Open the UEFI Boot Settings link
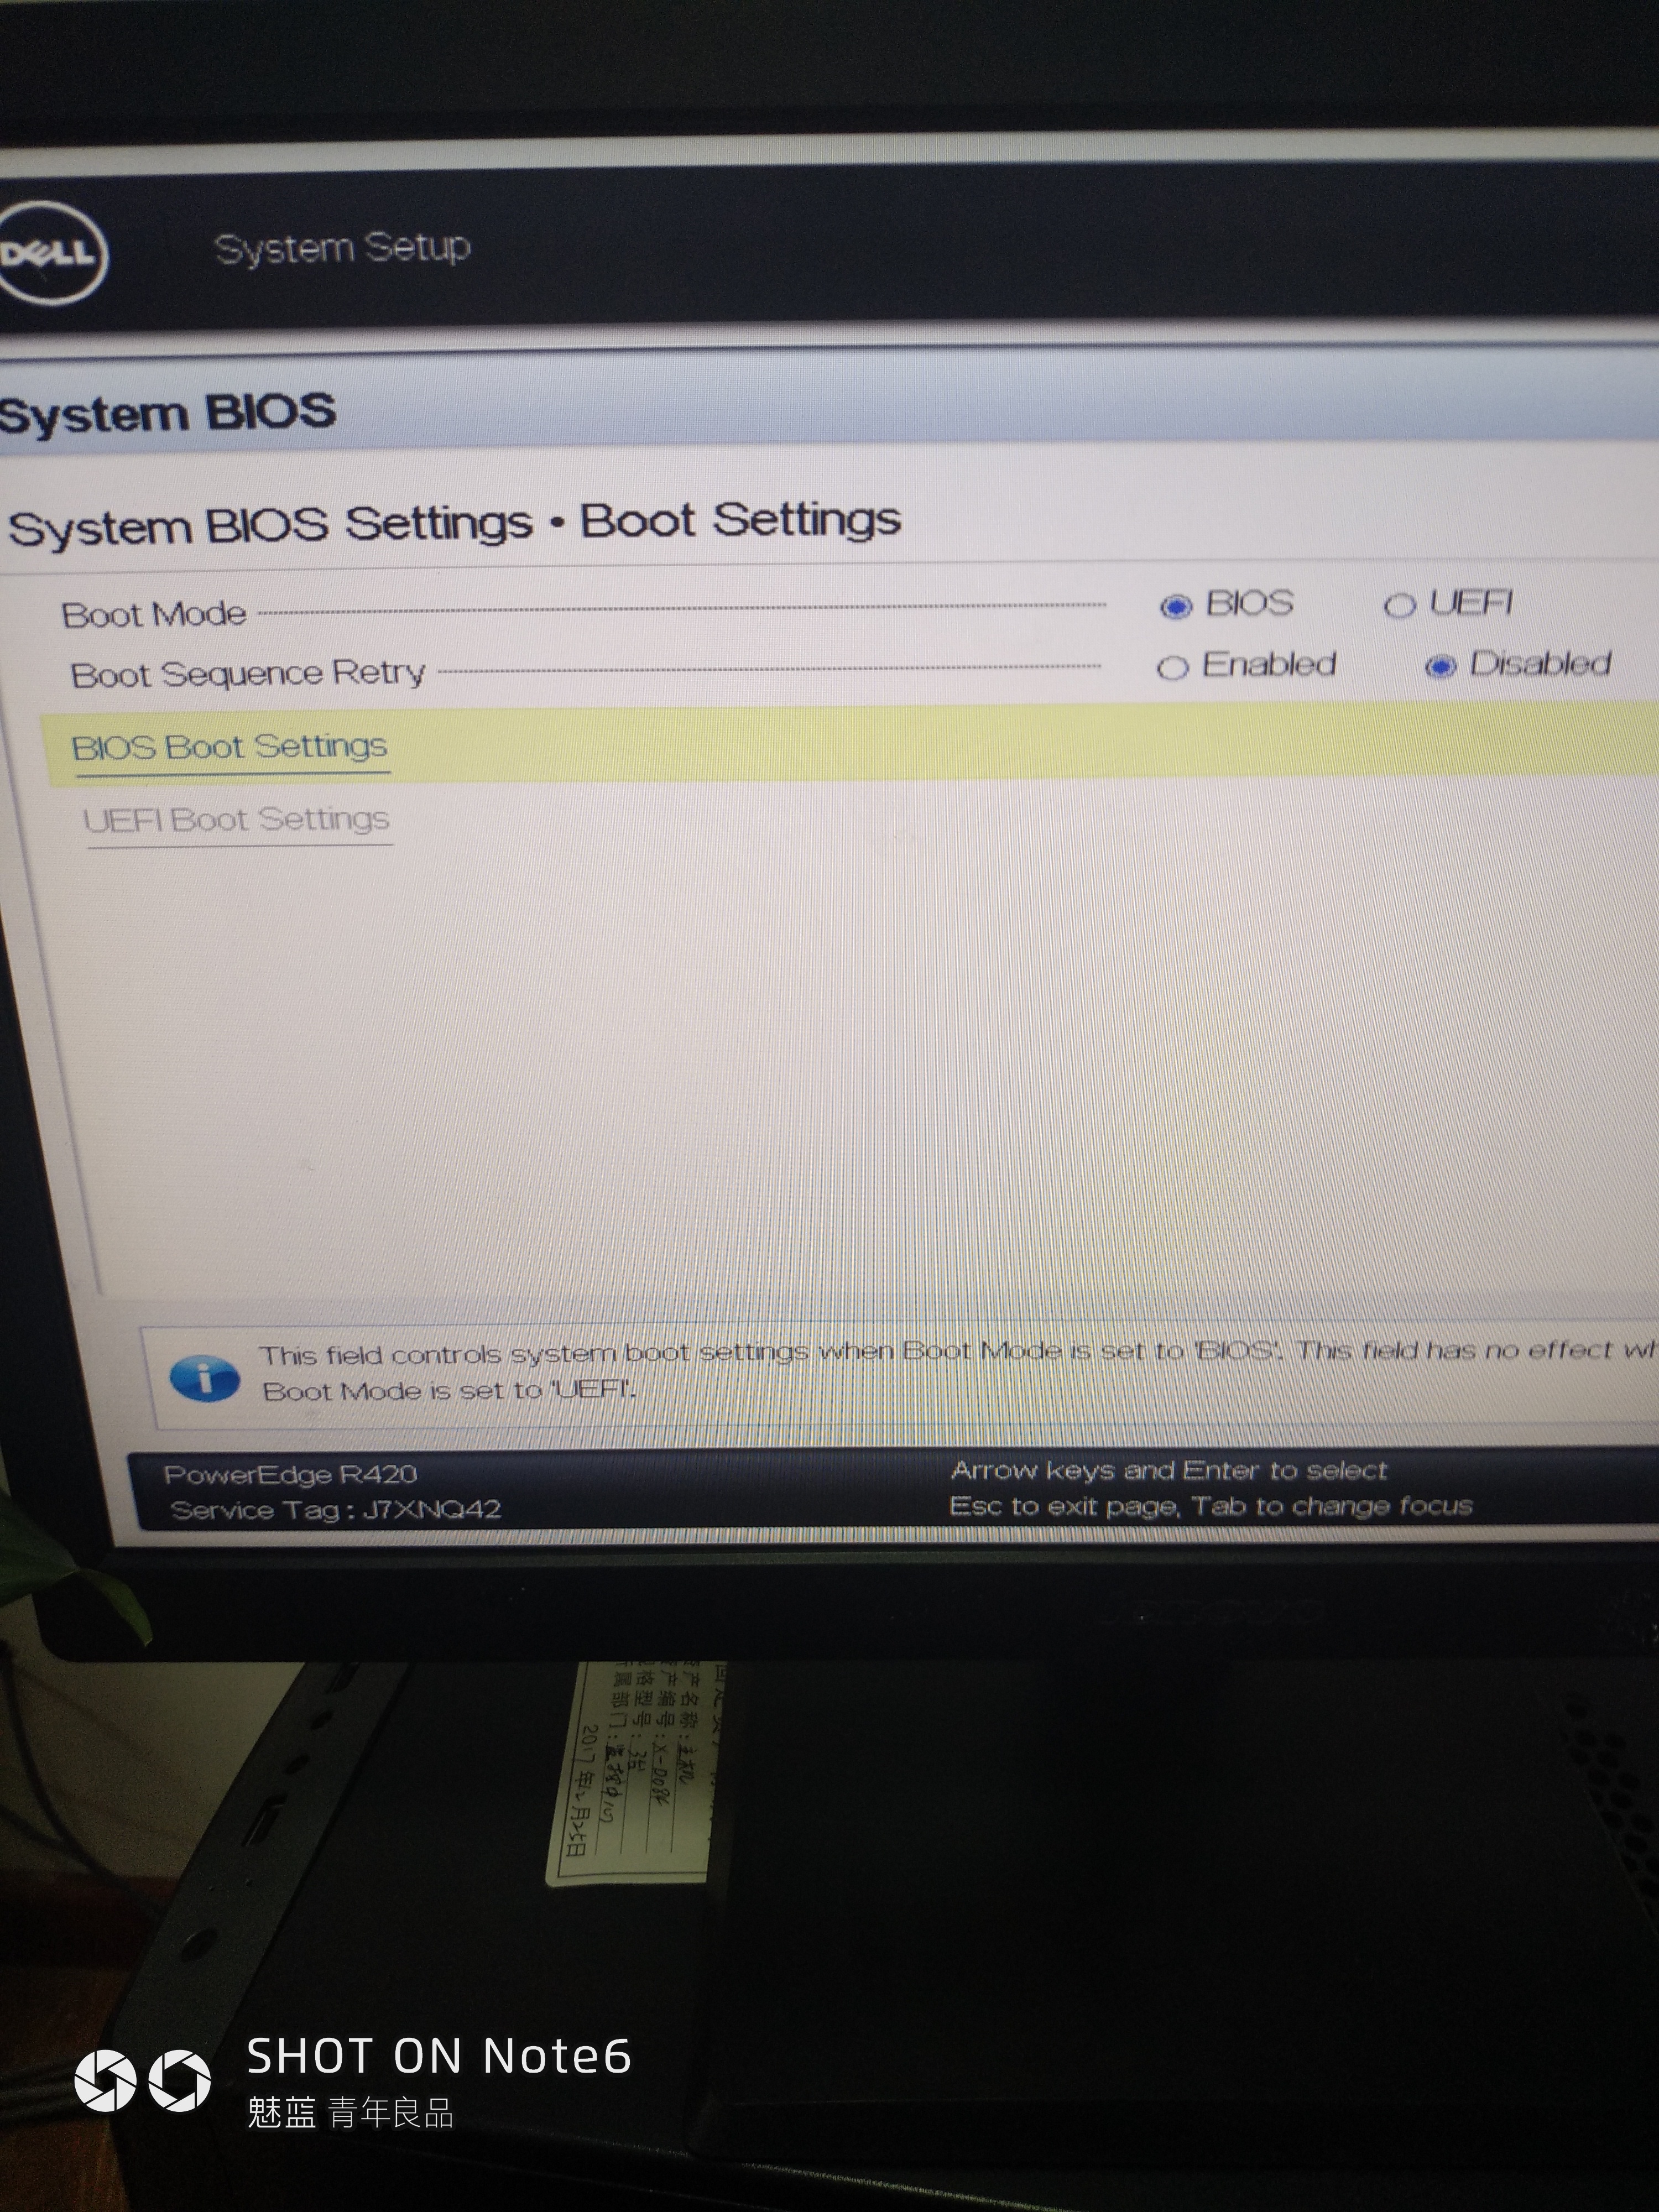The height and width of the screenshot is (2212, 1659). (237, 820)
